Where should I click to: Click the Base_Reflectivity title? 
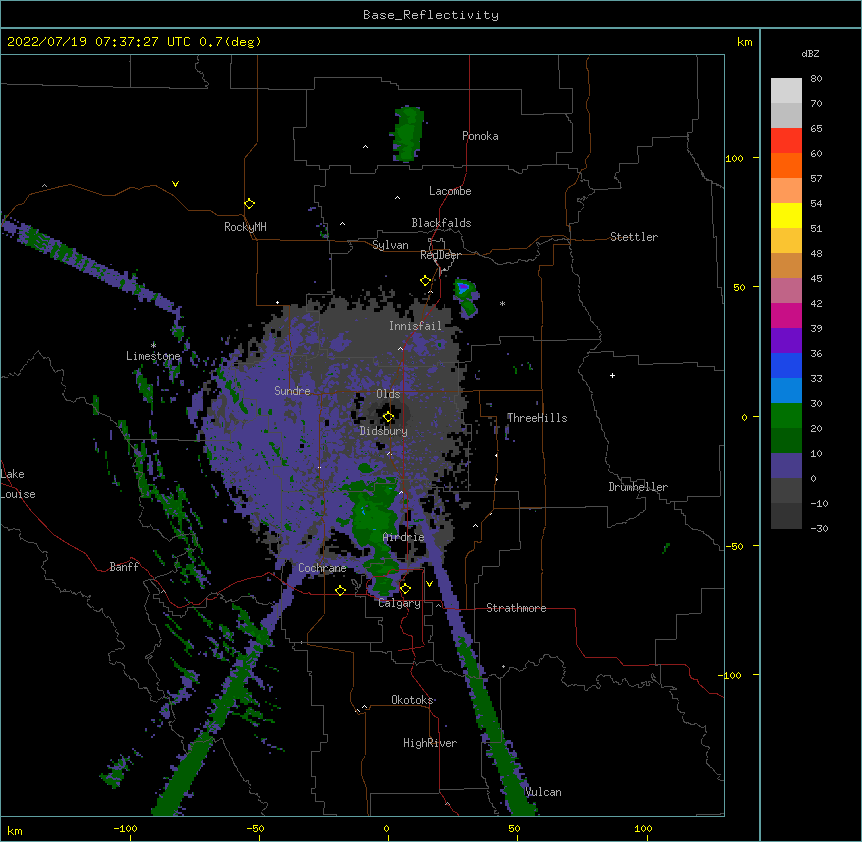point(431,15)
